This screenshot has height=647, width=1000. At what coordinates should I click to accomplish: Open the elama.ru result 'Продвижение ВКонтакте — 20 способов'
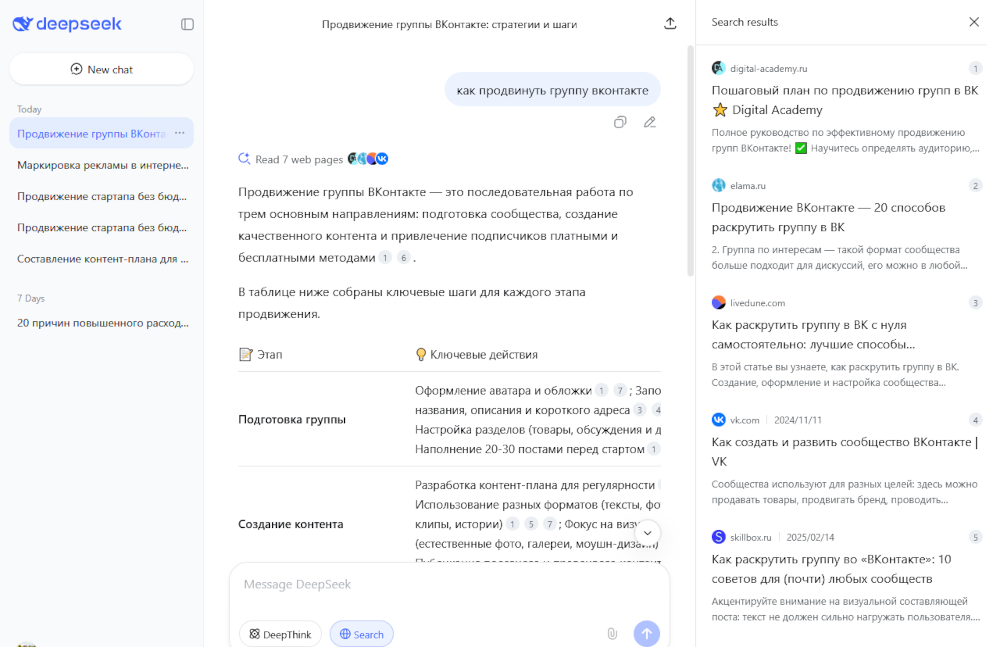point(828,218)
